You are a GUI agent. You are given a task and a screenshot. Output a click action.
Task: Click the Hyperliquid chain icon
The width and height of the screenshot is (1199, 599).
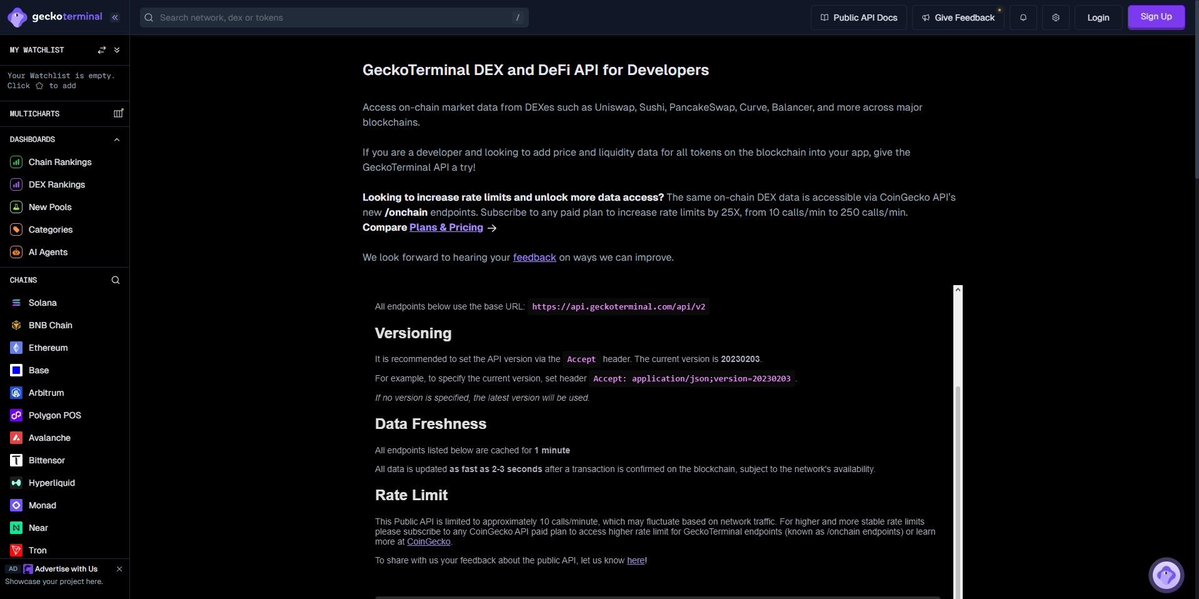tap(16, 483)
